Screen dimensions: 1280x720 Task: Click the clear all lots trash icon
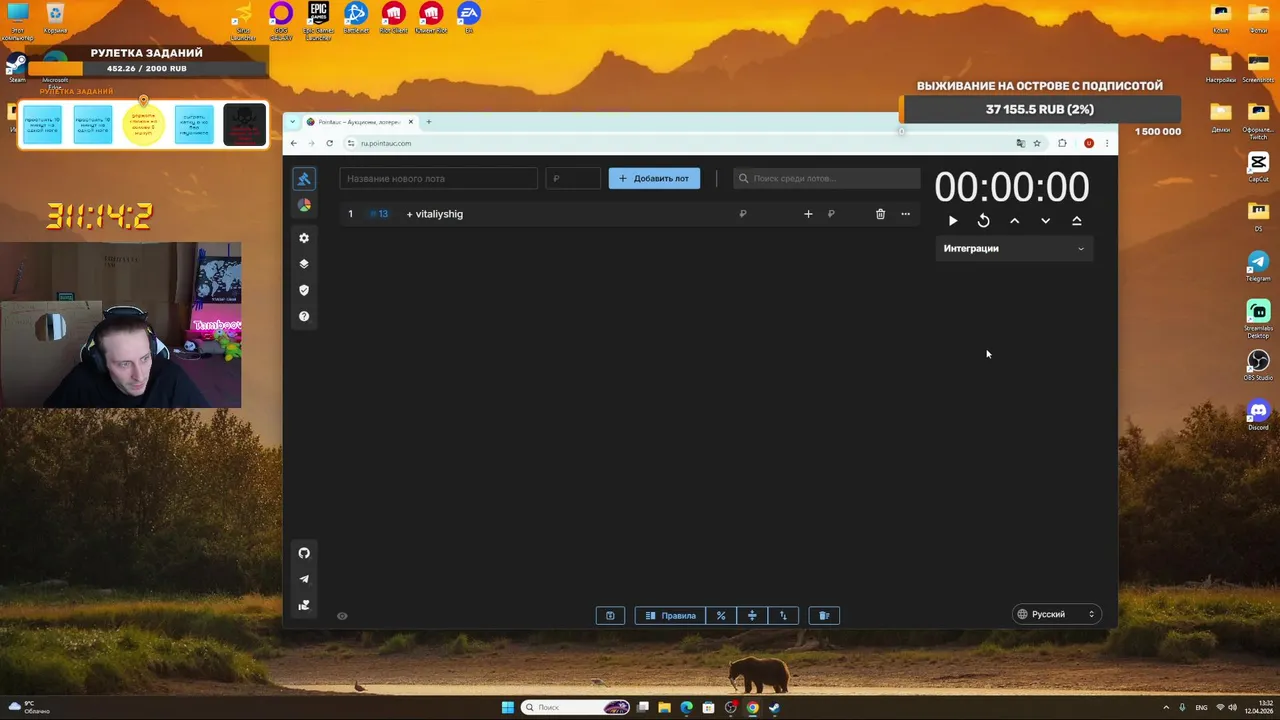tap(824, 615)
